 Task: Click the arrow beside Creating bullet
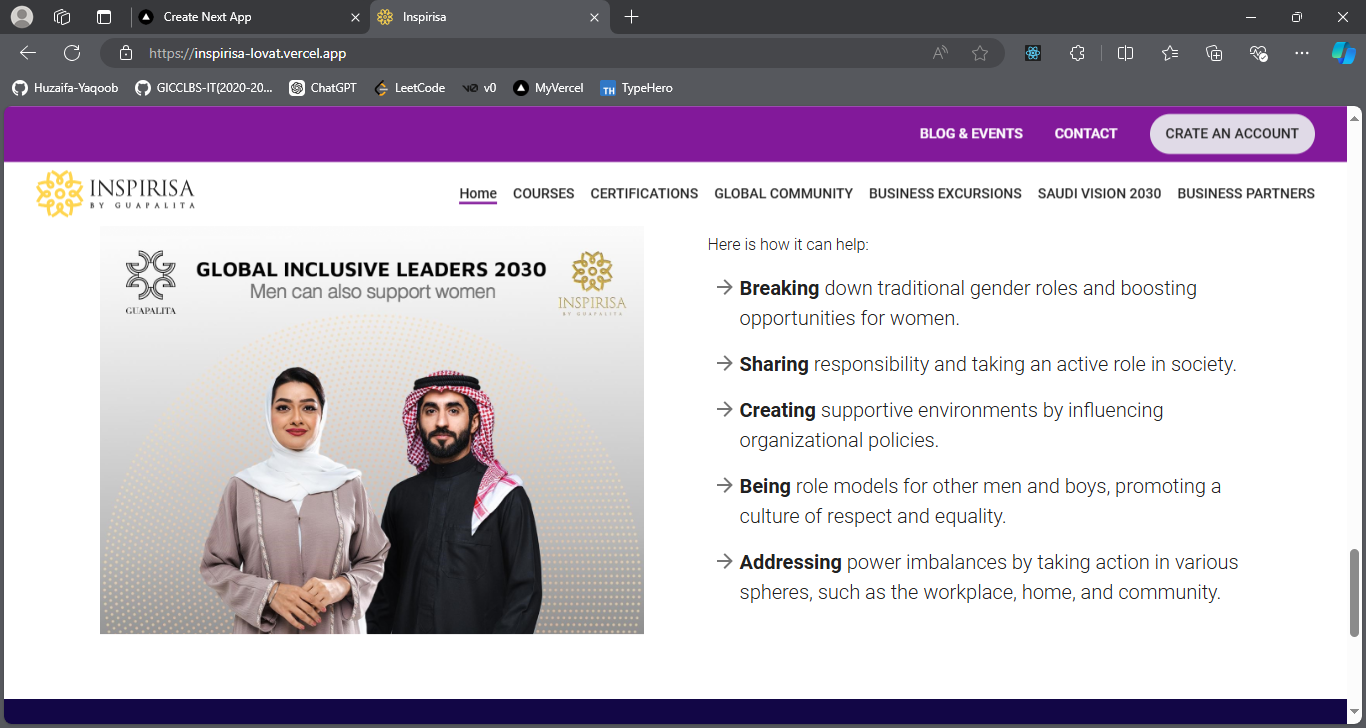725,410
